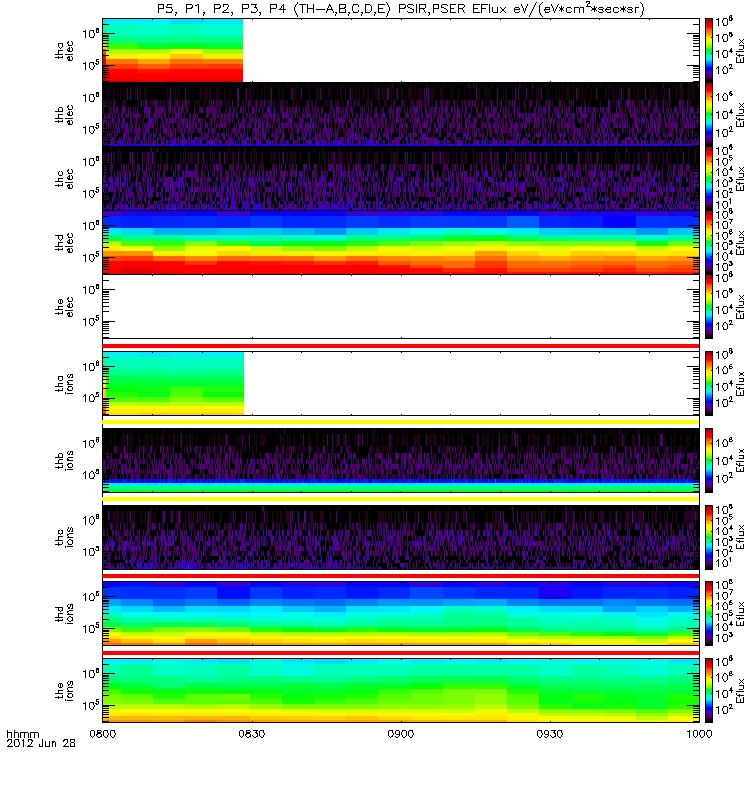Viewport: 750px width, 800px height.
Task: Click inside the thd ions spectrogram
Action: click(401, 613)
